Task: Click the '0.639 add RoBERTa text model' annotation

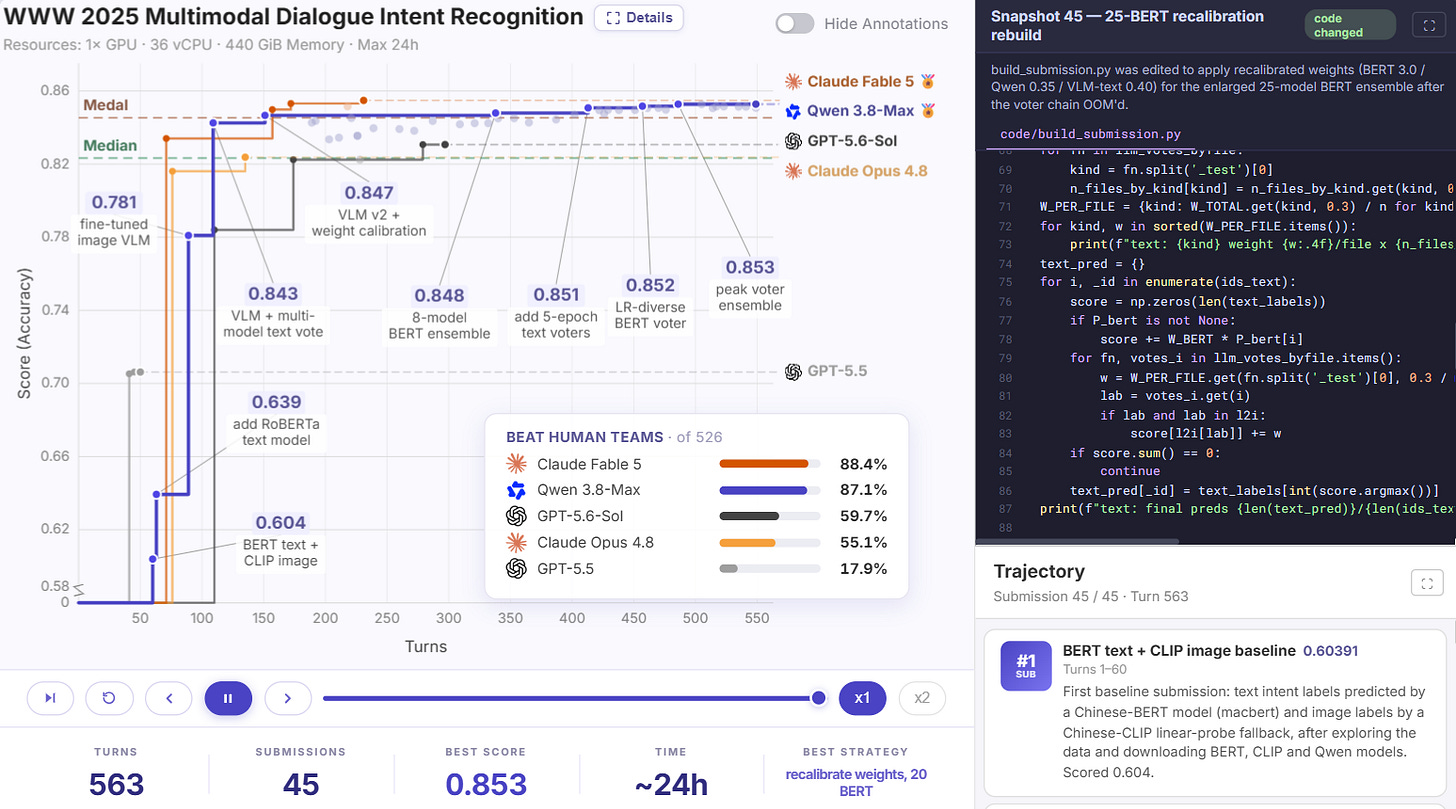Action: click(277, 421)
